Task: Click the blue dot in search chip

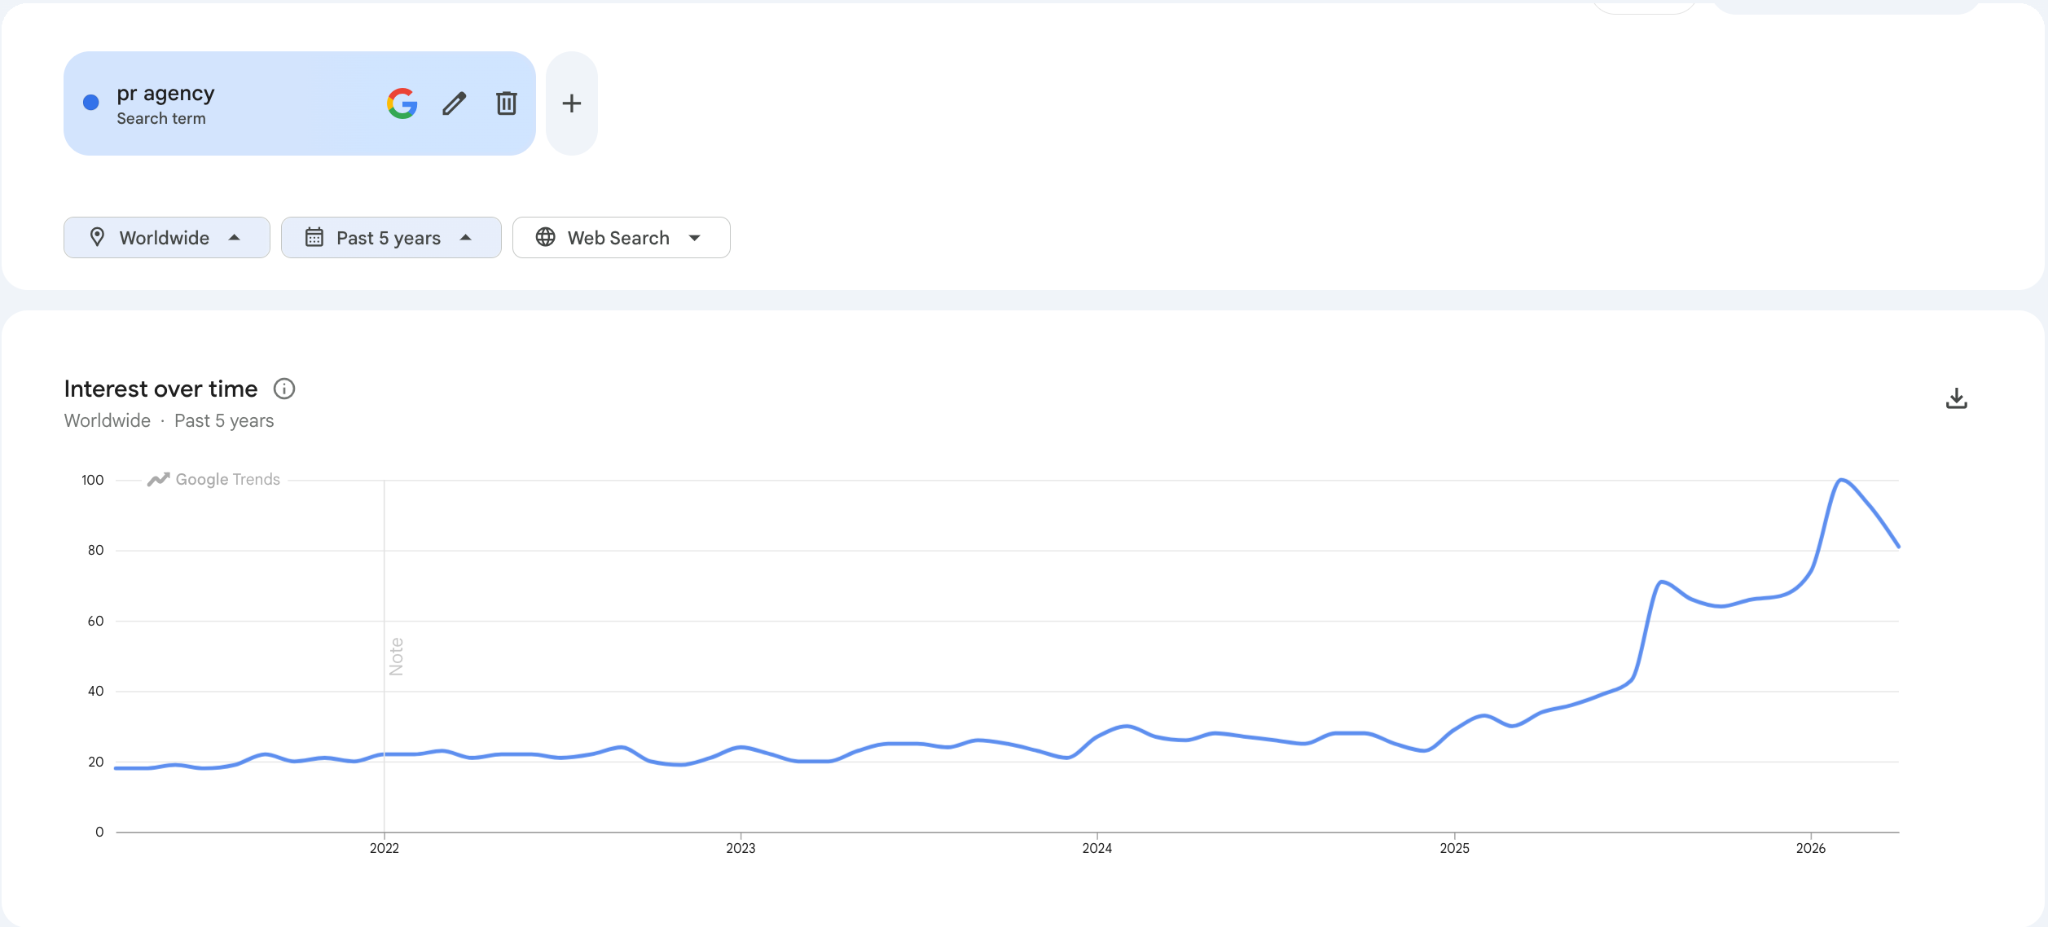Action: click(x=91, y=101)
